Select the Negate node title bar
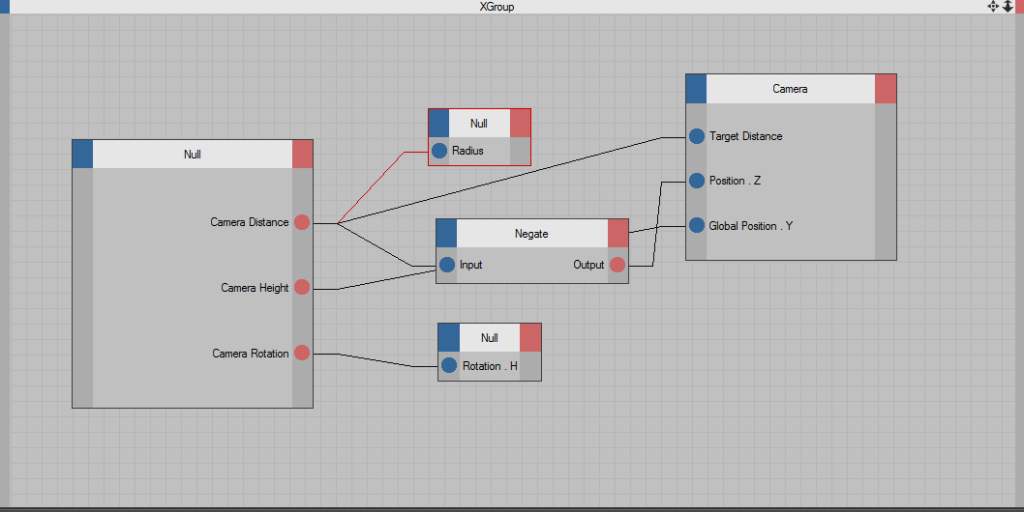This screenshot has height=512, width=1024. (531, 233)
